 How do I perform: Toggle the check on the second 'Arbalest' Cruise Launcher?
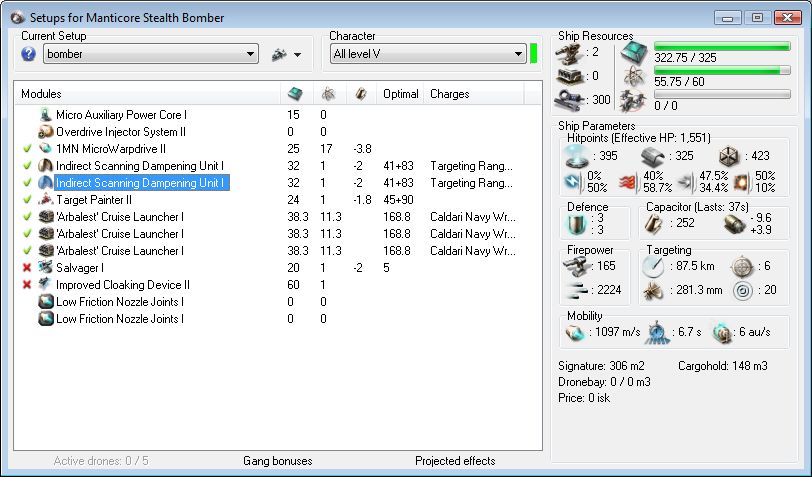point(27,234)
